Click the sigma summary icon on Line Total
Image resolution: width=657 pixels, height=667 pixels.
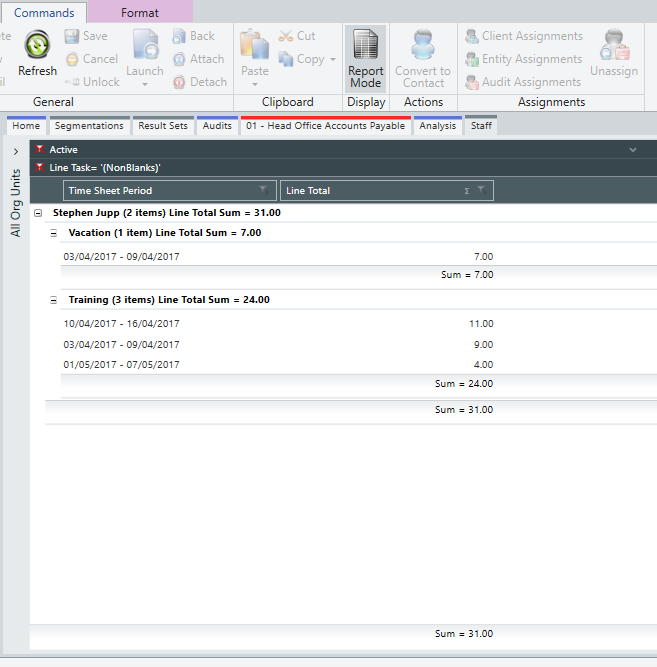point(467,191)
